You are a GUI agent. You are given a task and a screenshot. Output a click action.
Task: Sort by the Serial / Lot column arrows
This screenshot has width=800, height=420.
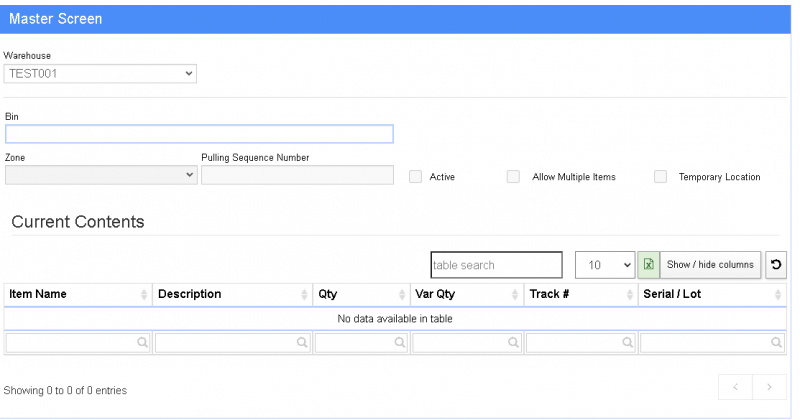pyautogui.click(x=778, y=295)
